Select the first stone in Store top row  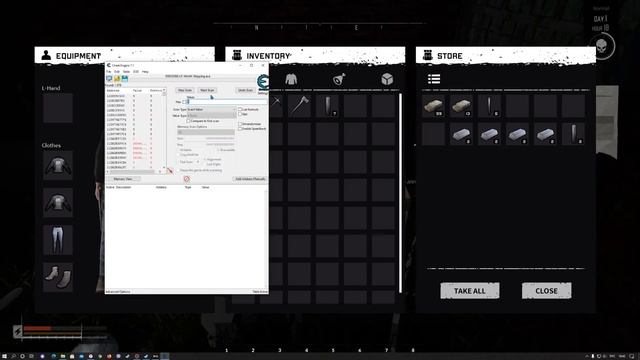coord(433,105)
